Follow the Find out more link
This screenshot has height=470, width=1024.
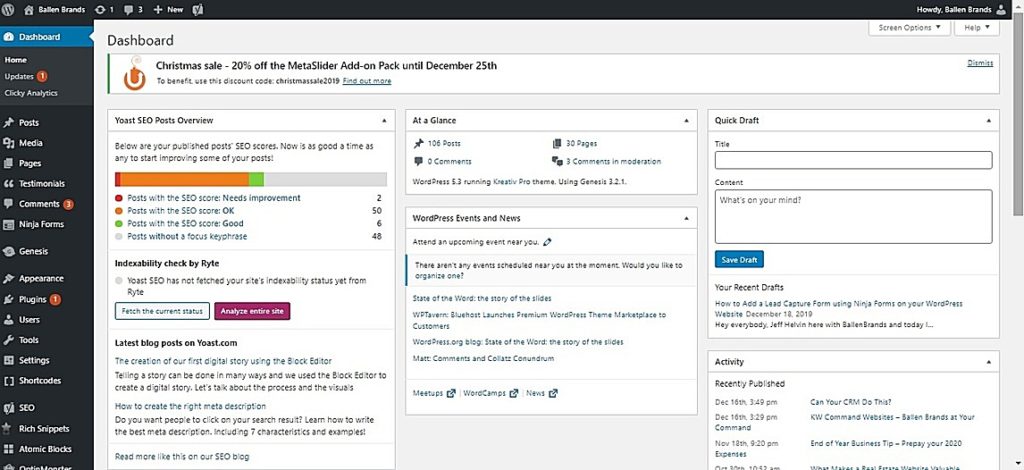coord(367,81)
